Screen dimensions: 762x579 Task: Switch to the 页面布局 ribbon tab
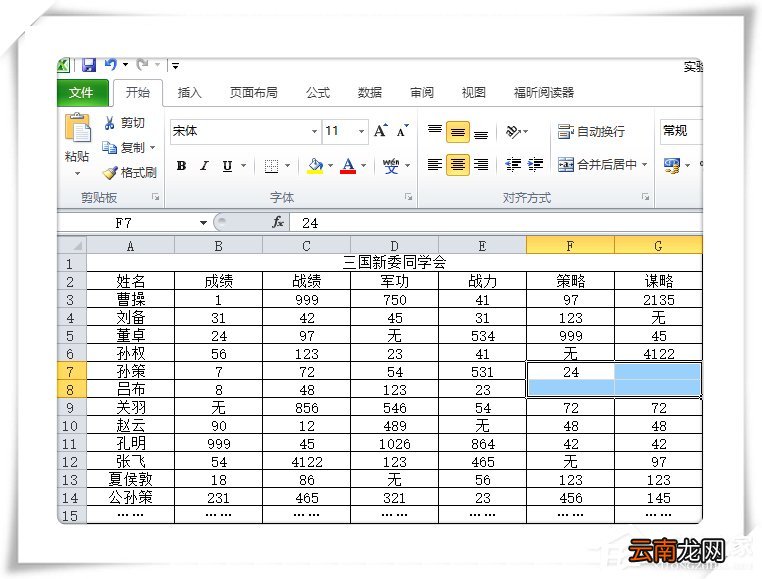pos(254,92)
